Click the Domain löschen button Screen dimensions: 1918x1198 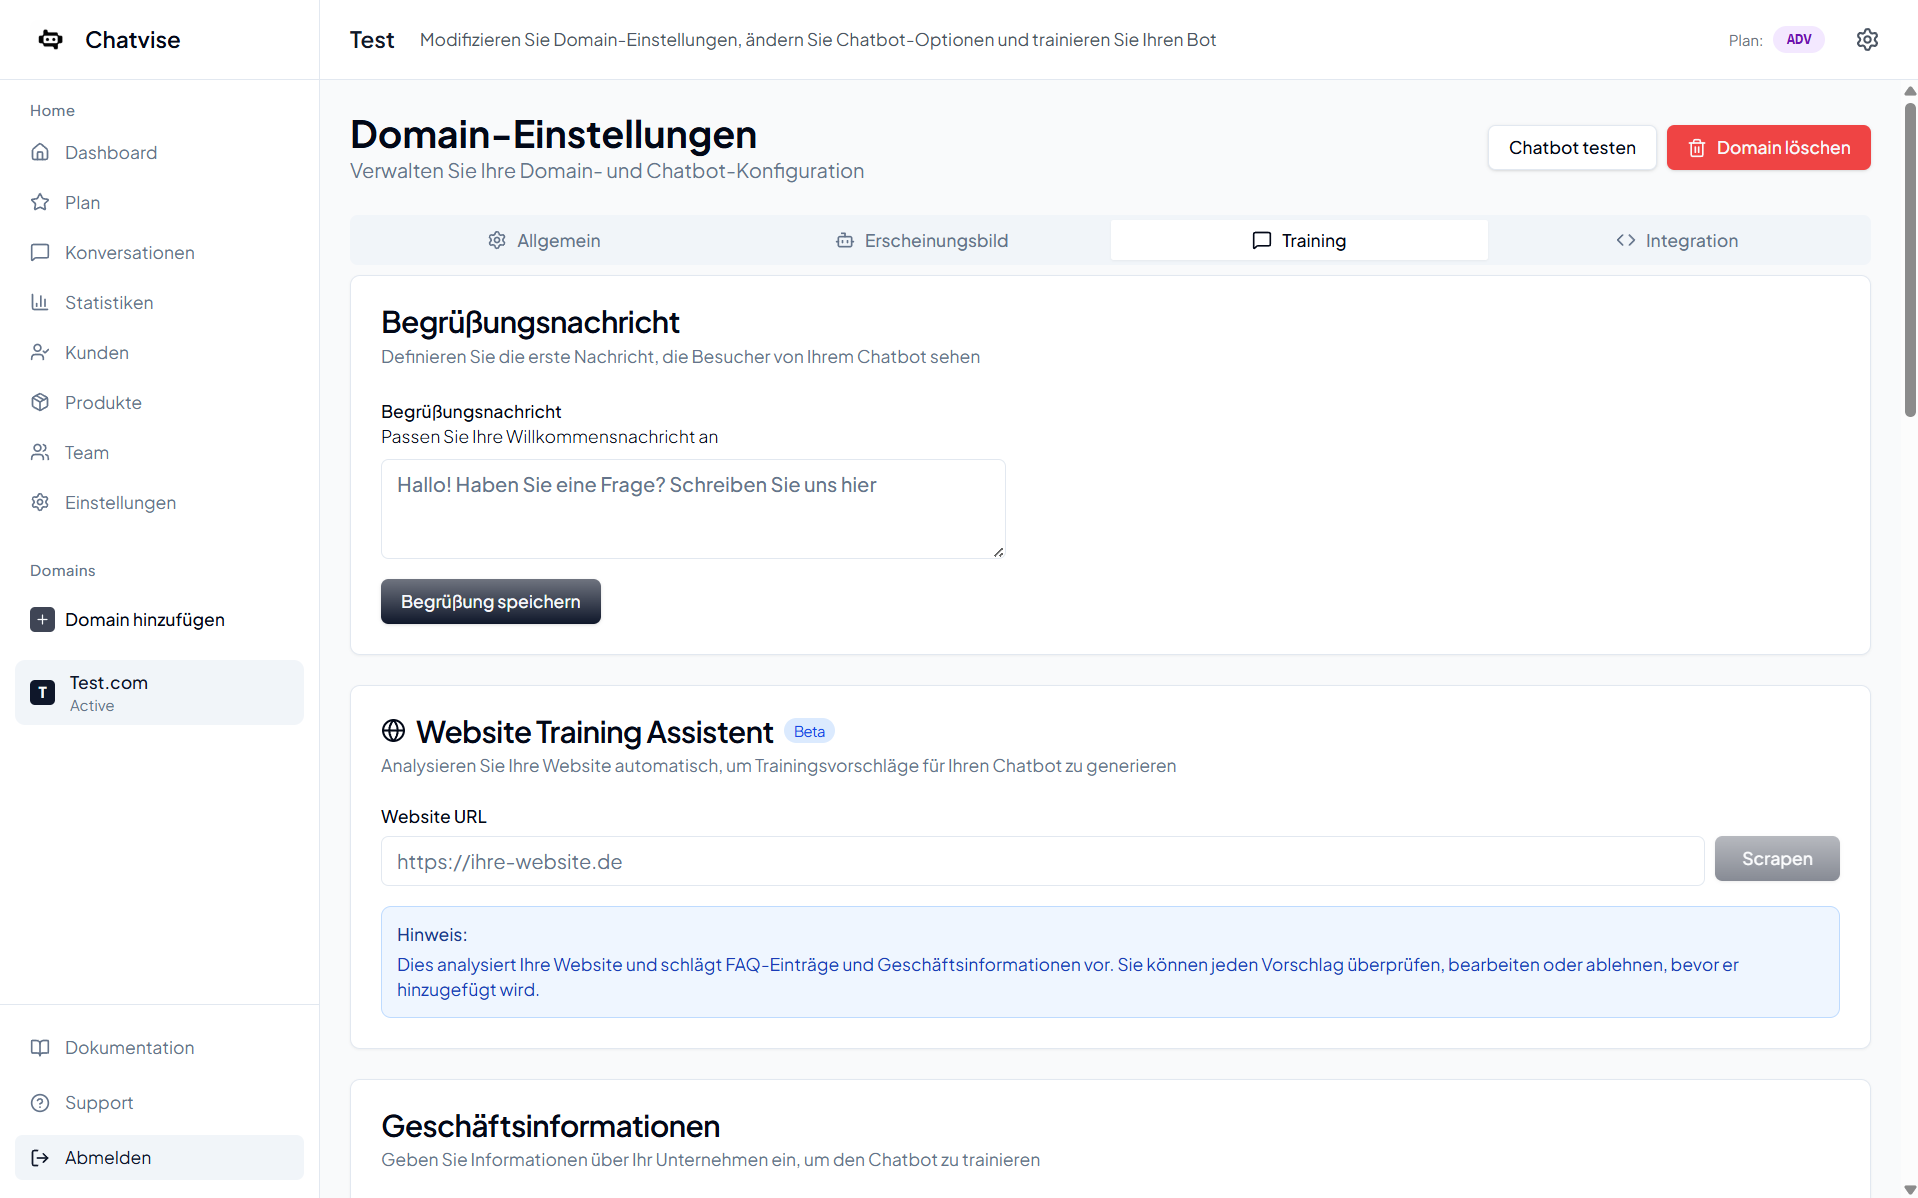(x=1768, y=147)
